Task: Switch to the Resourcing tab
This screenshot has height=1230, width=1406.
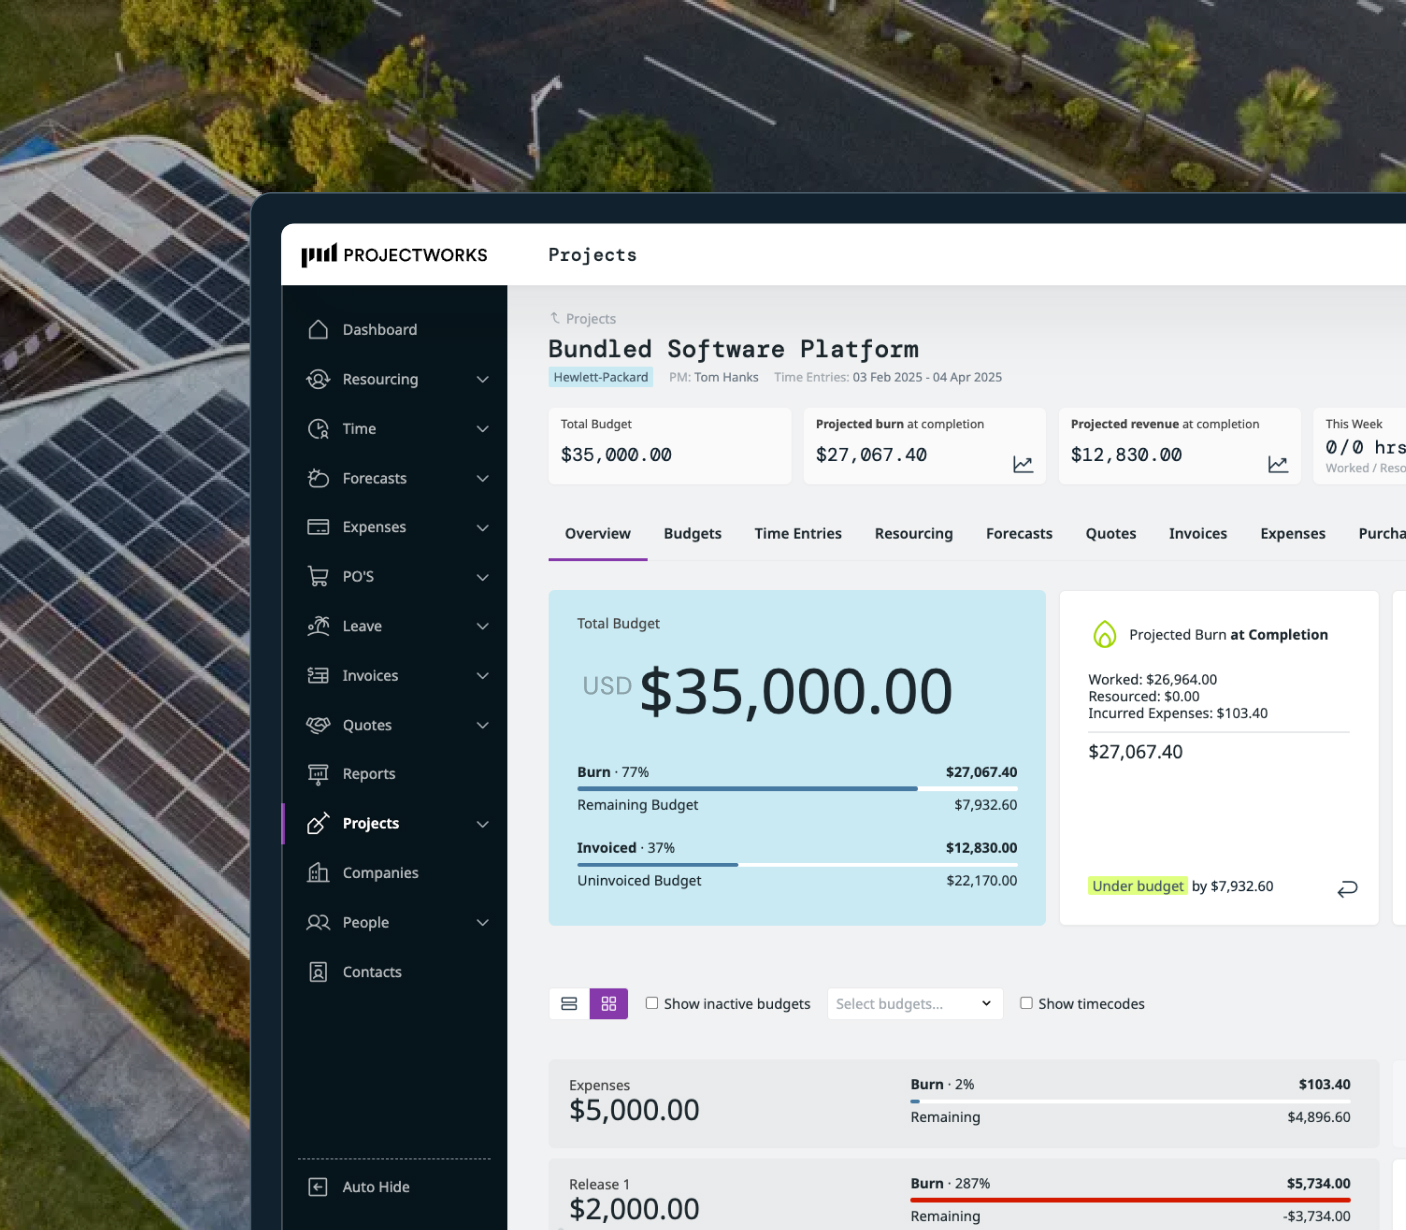Action: 914,534
